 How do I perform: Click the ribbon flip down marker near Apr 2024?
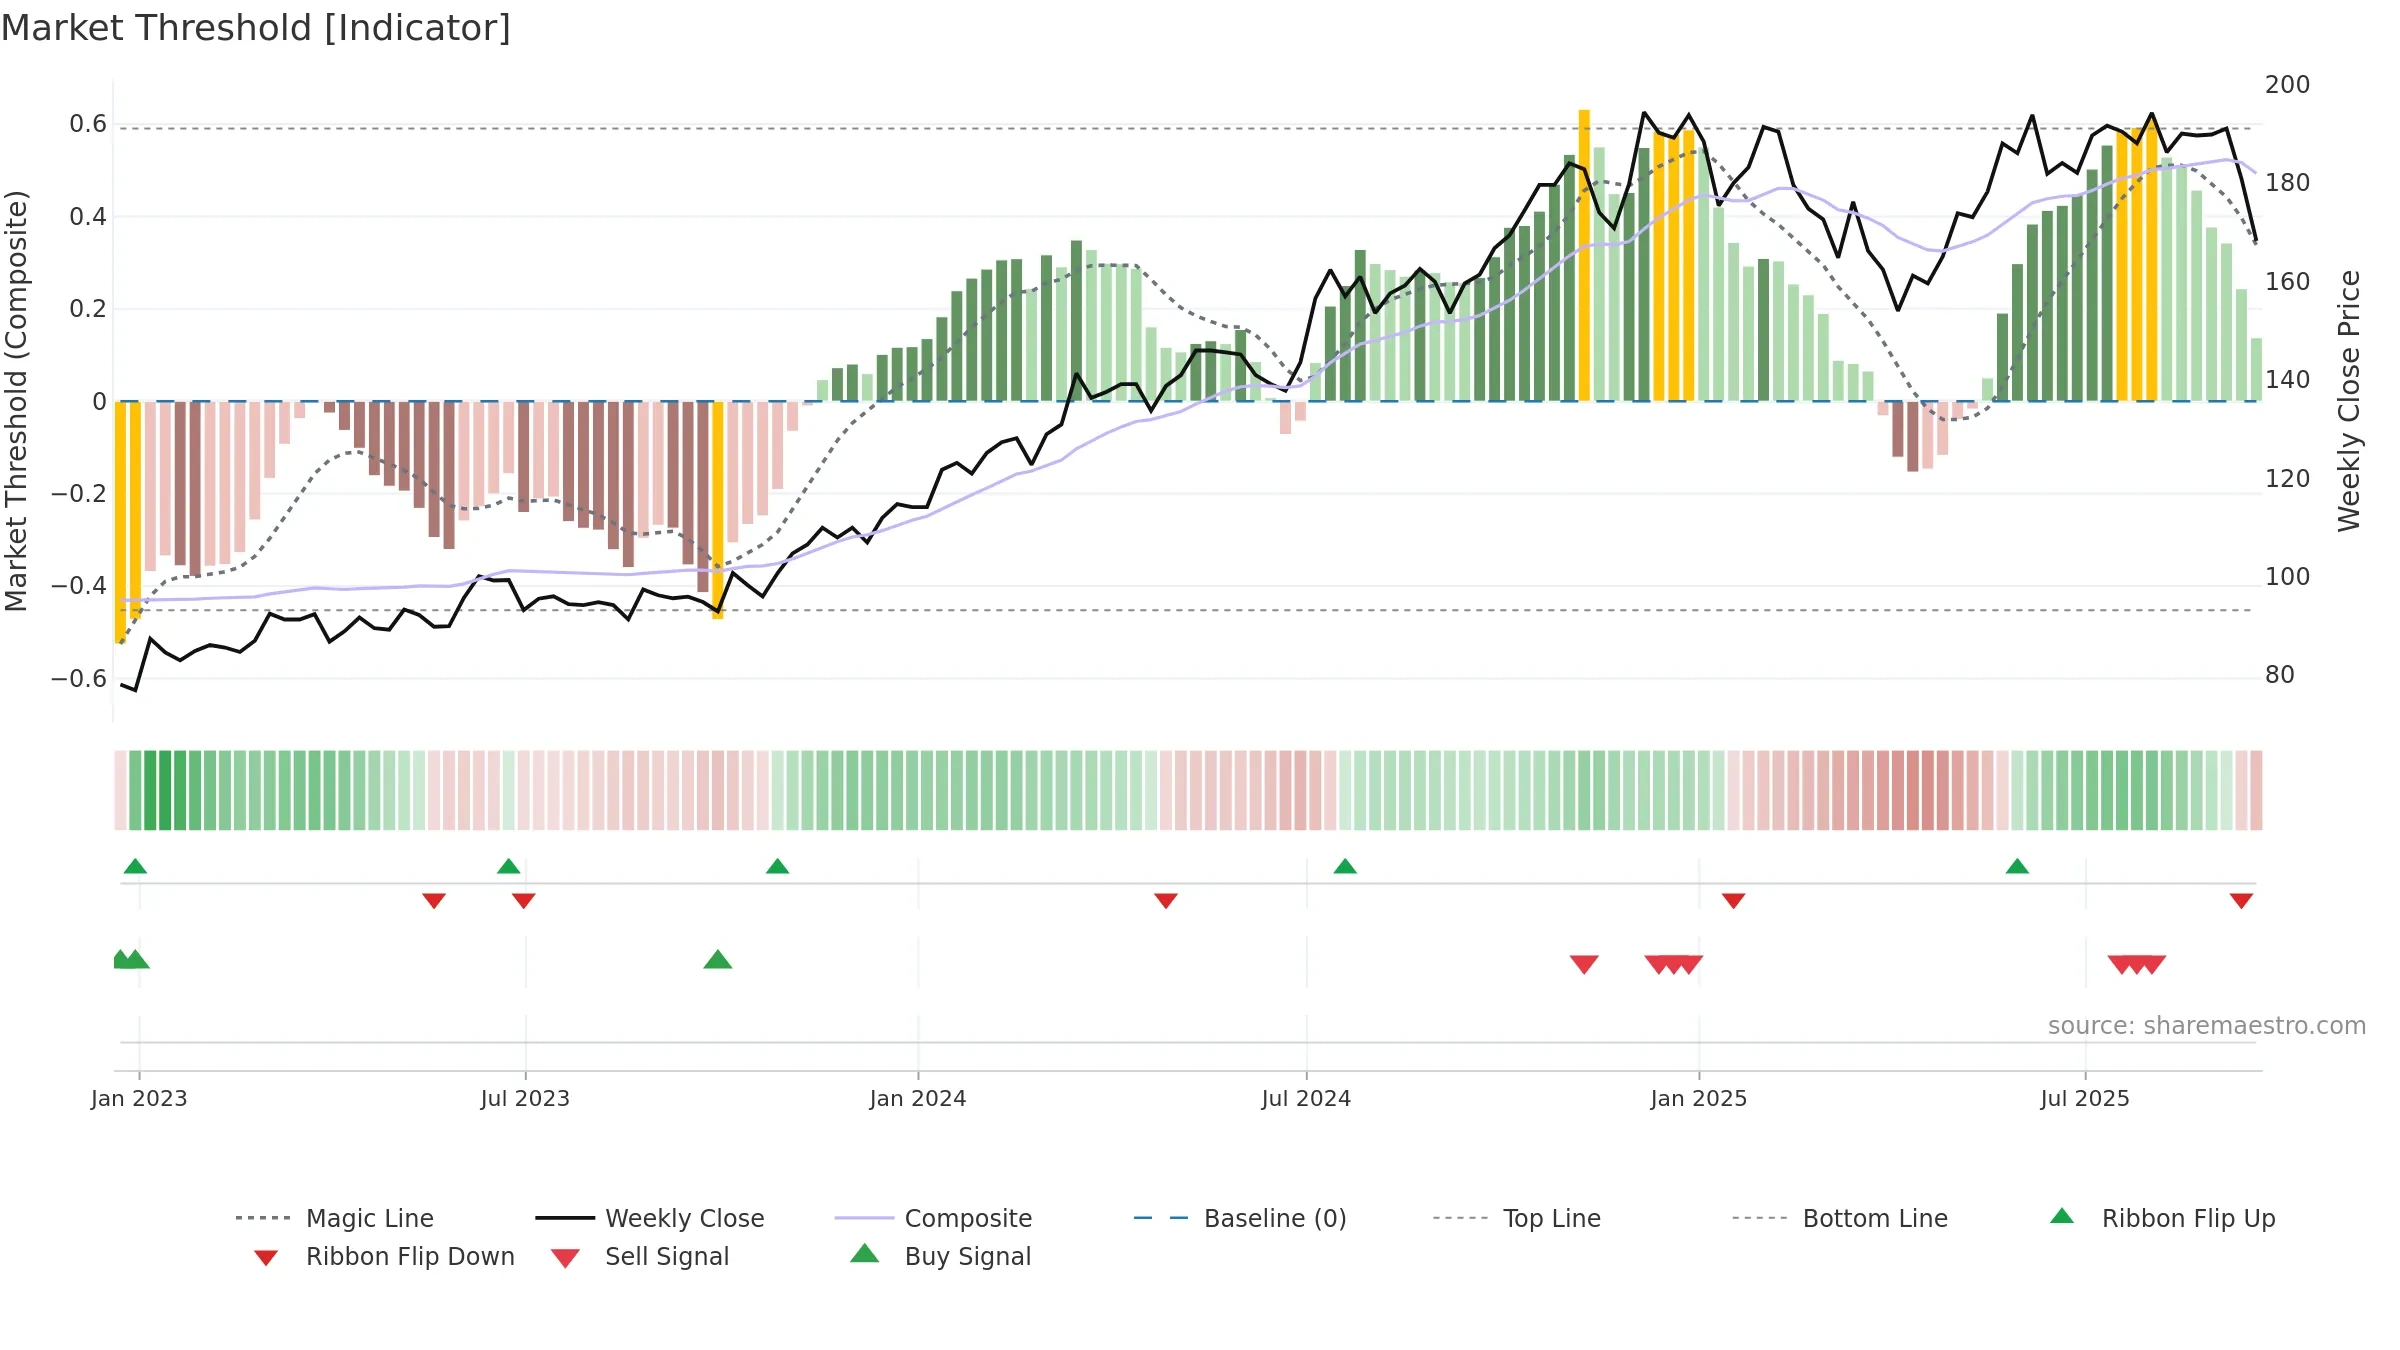tap(1166, 901)
